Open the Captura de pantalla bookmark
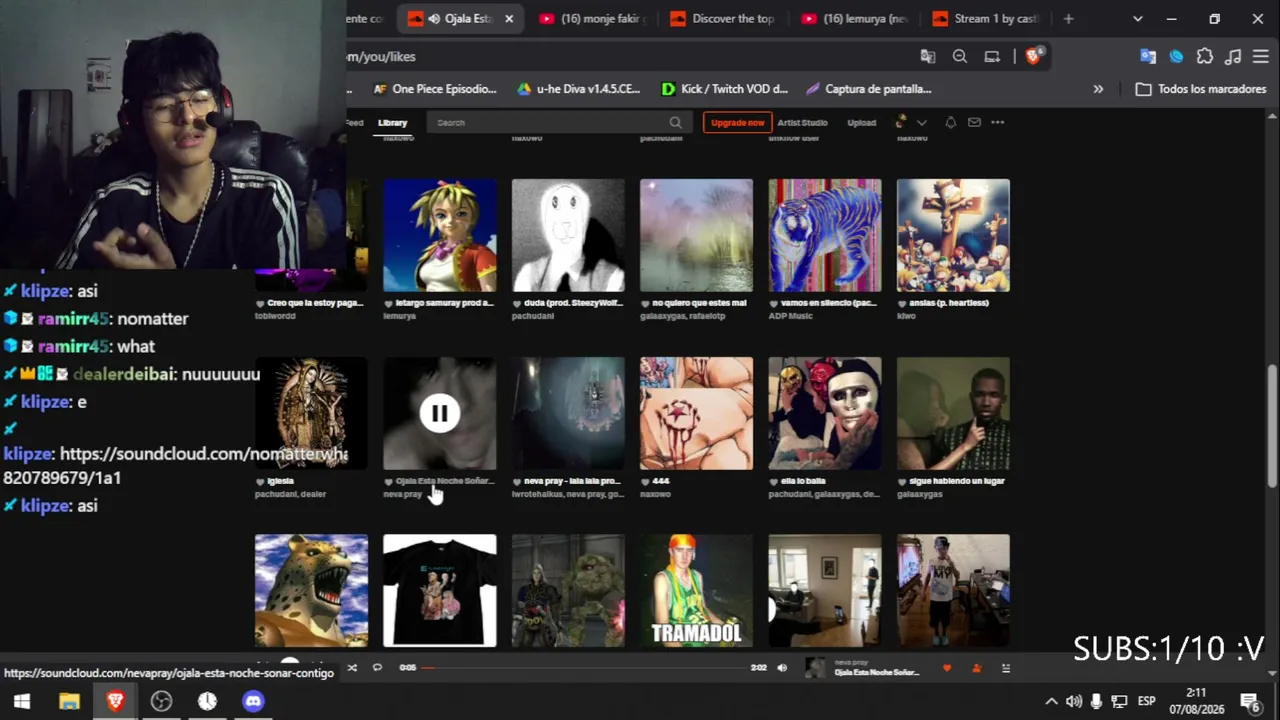 pyautogui.click(x=868, y=89)
